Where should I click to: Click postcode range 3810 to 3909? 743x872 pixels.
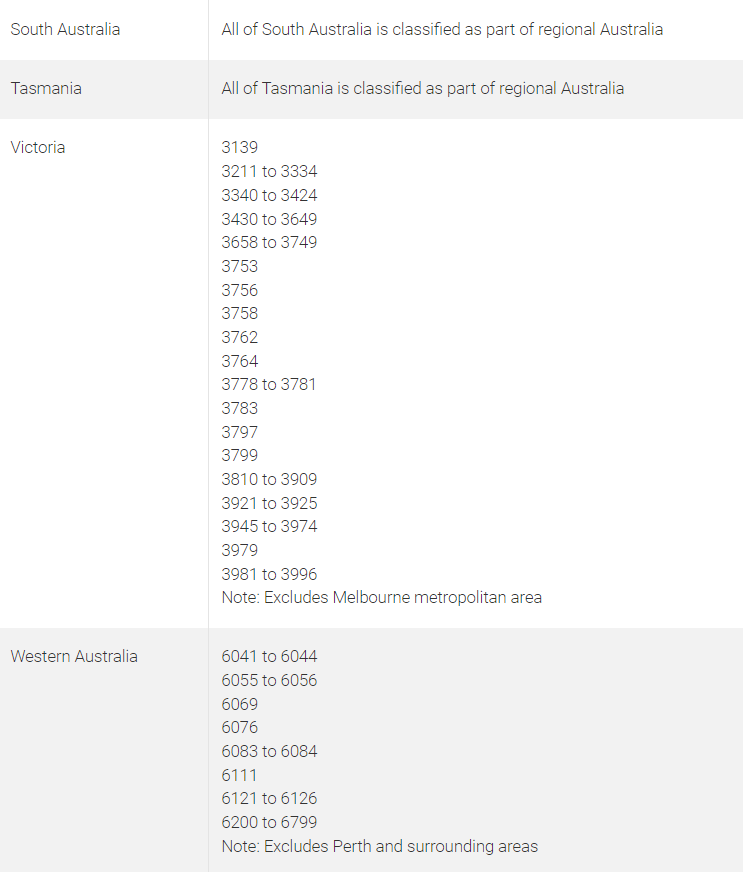[x=269, y=479]
